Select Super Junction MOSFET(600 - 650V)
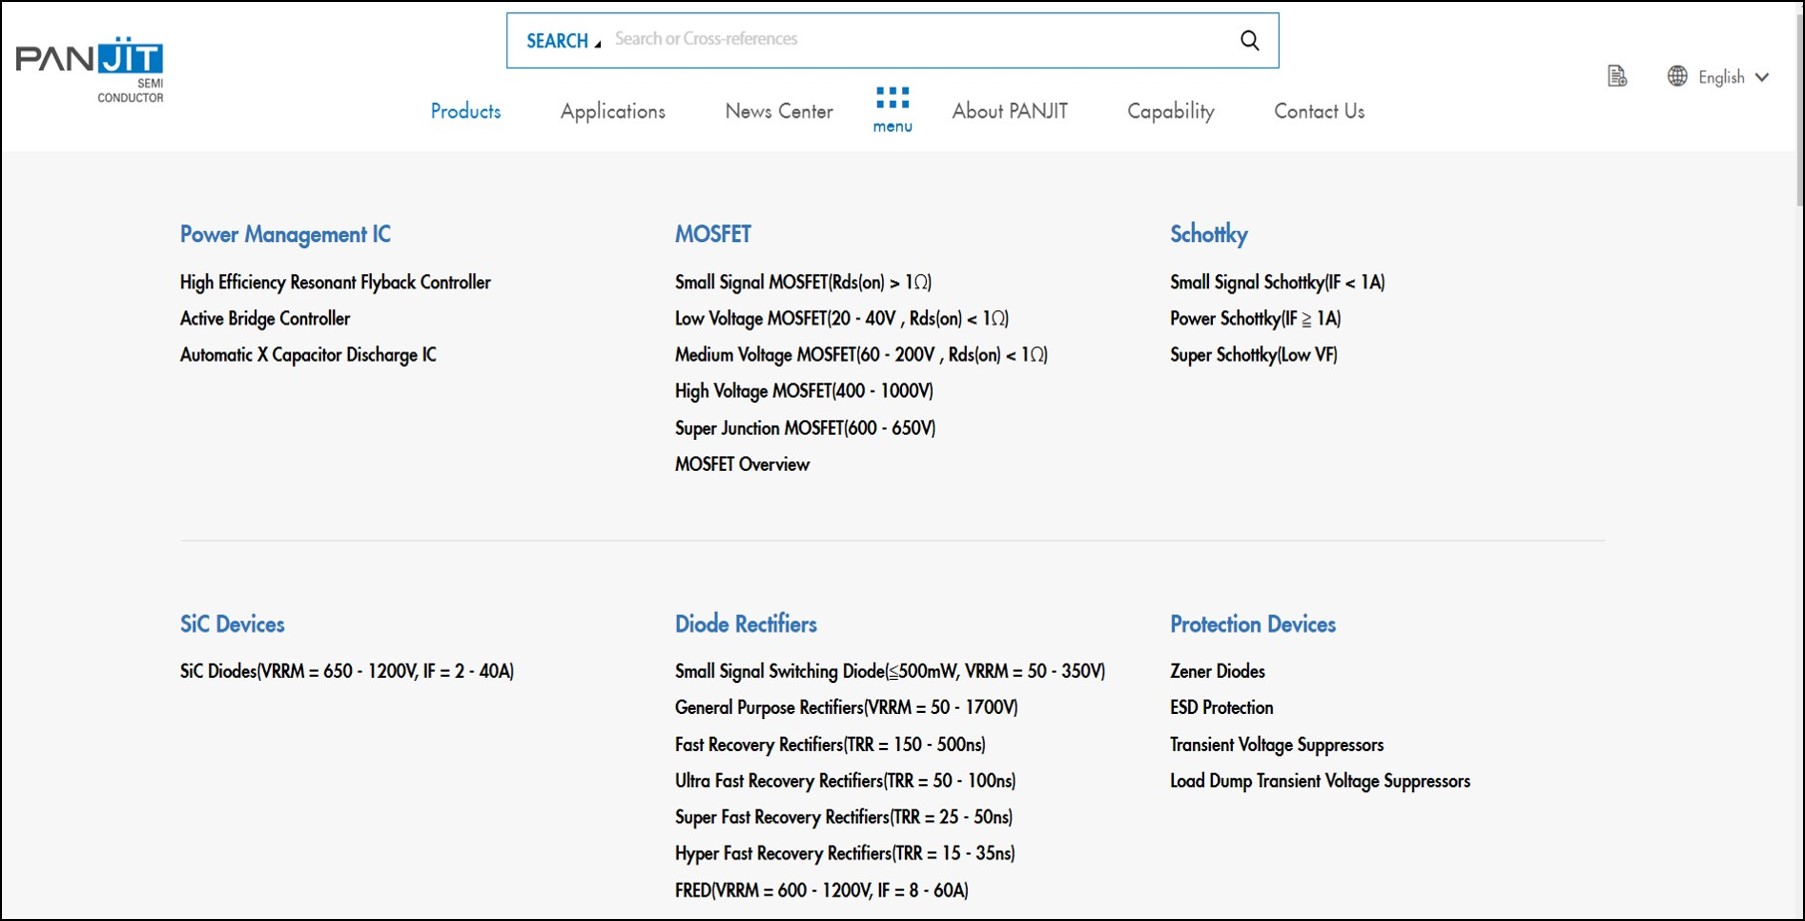This screenshot has height=921, width=1805. [805, 428]
